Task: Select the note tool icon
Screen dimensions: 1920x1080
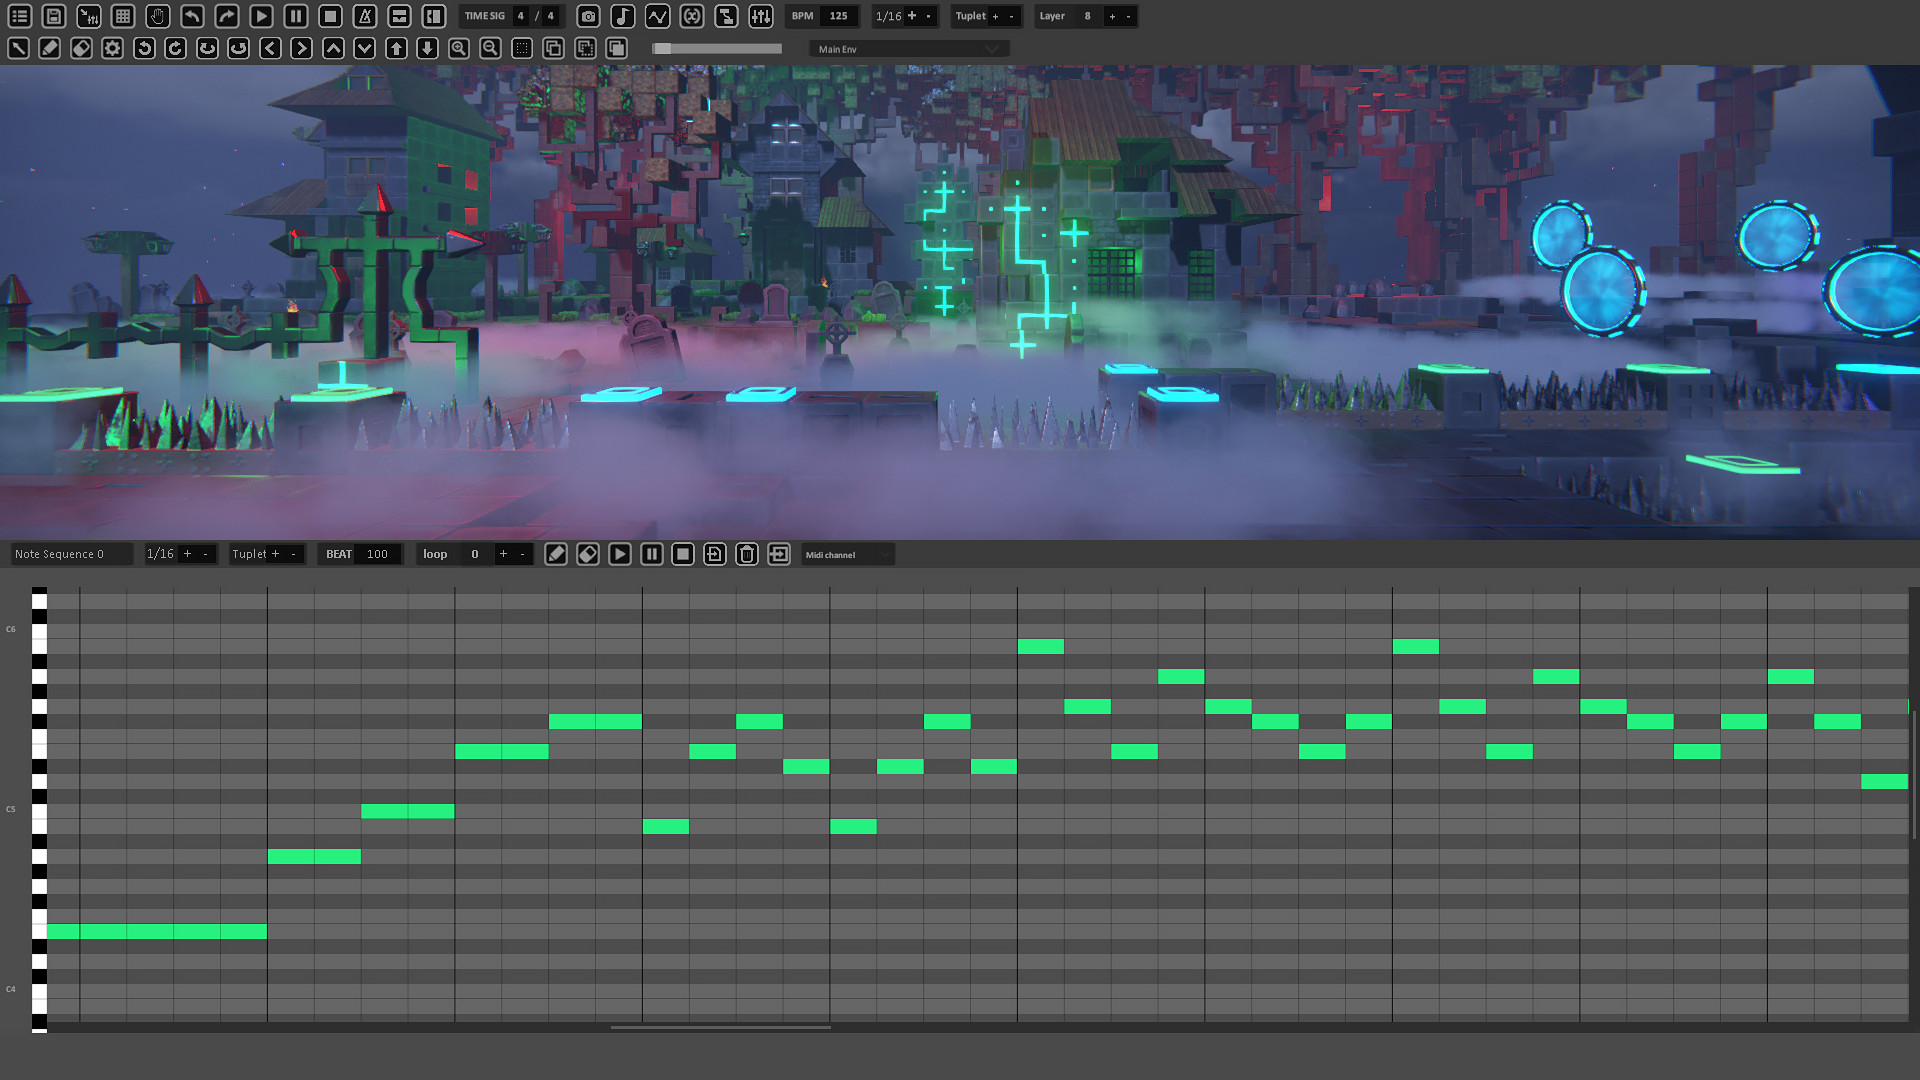Action: point(624,16)
